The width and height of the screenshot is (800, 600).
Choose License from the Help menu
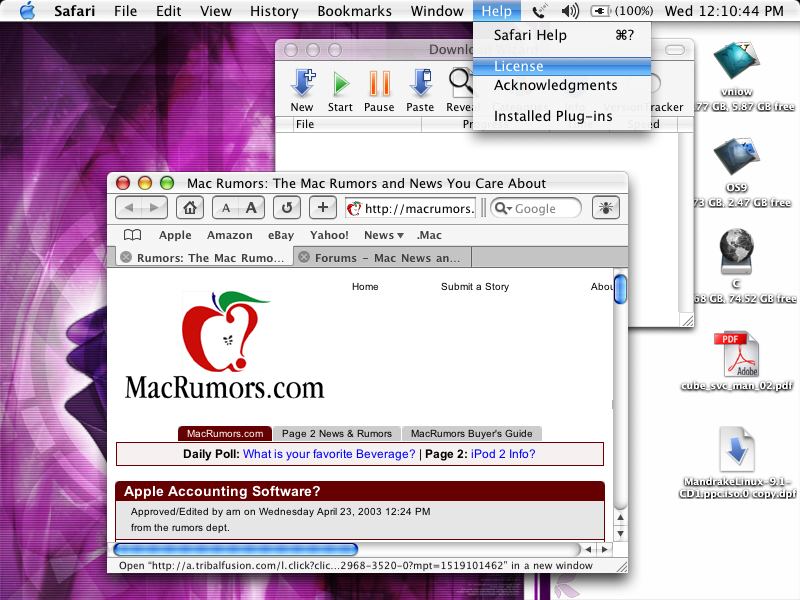[562, 66]
